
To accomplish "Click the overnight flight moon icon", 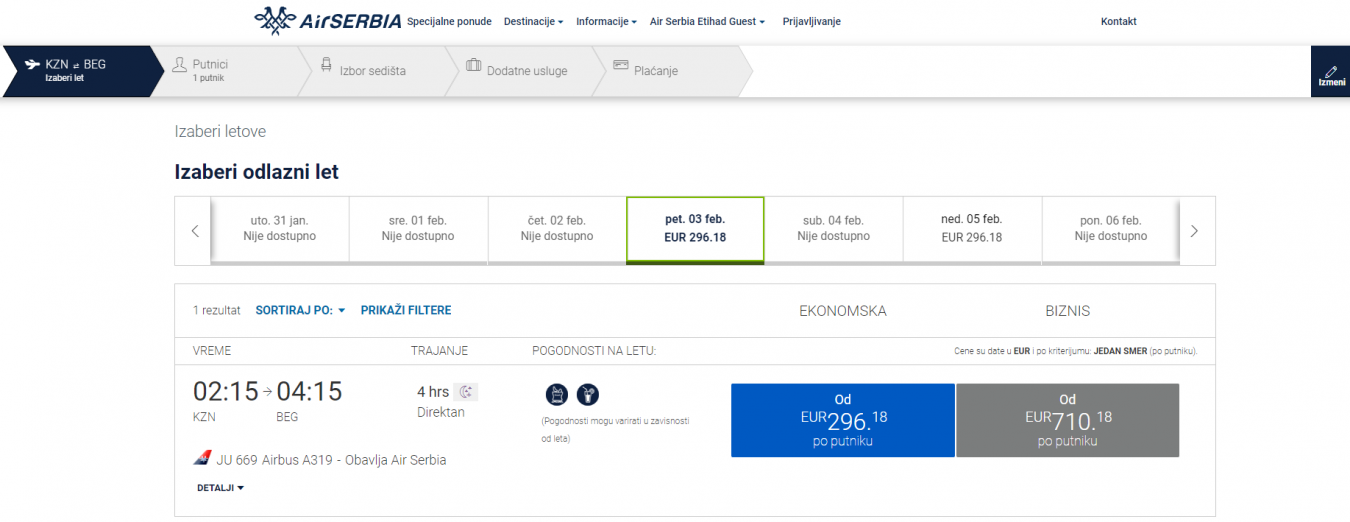I will pos(465,392).
